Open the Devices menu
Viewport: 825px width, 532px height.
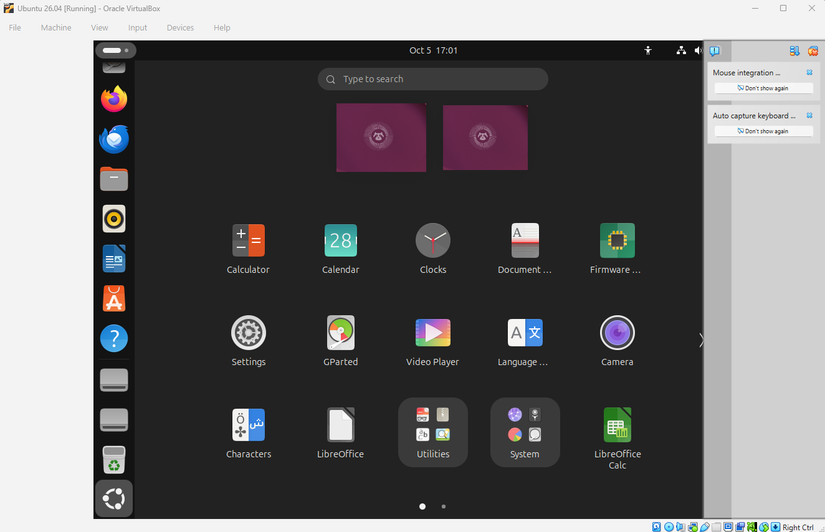pyautogui.click(x=180, y=28)
